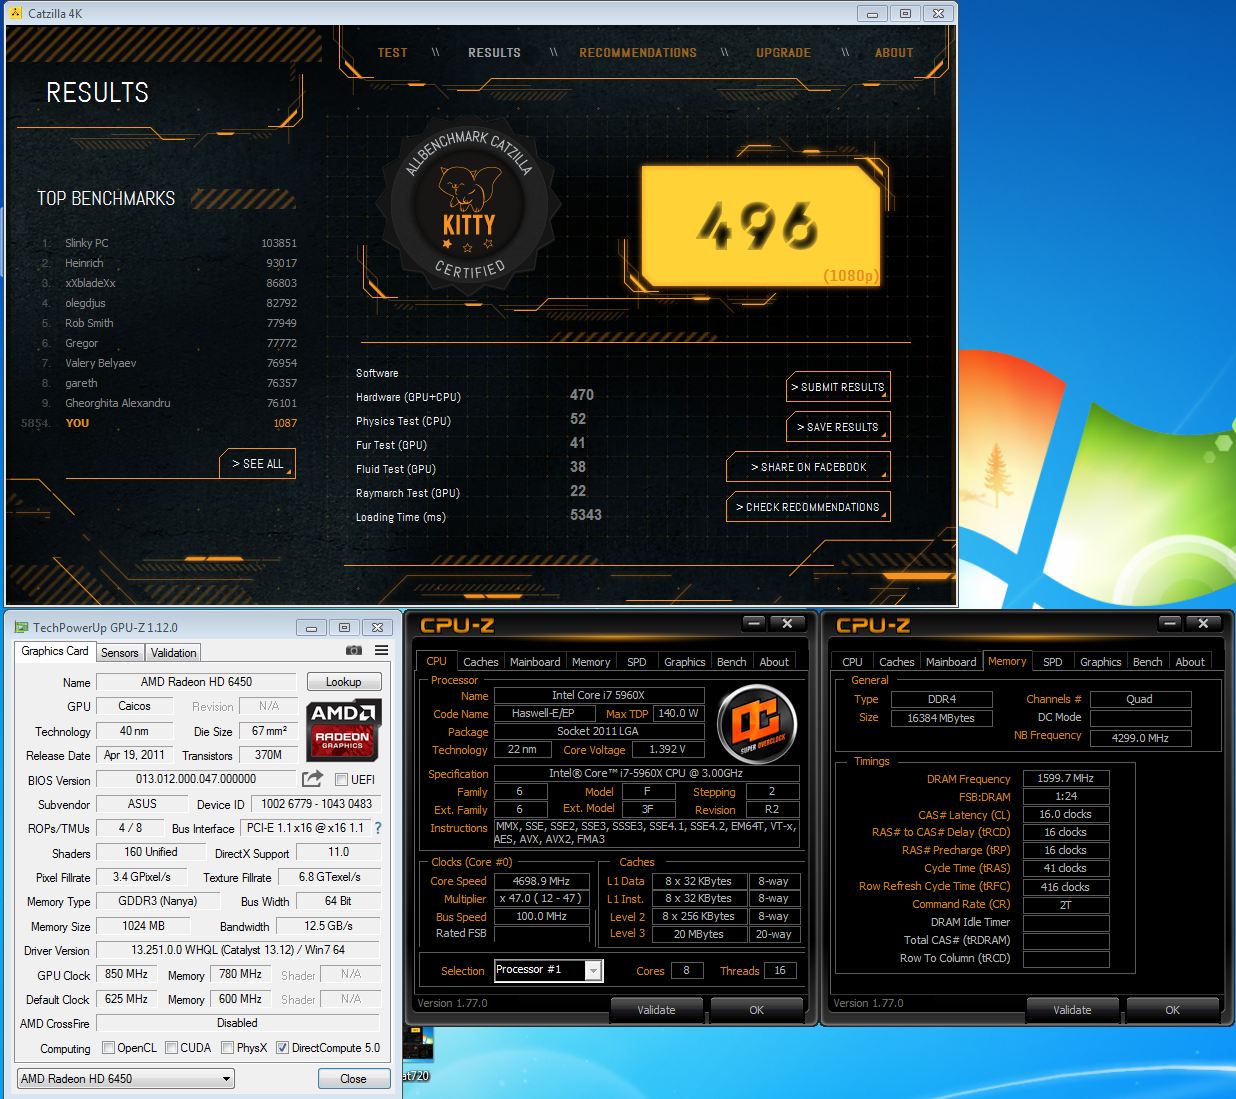Click the 496 score panel
This screenshot has height=1099, width=1236.
coord(760,226)
